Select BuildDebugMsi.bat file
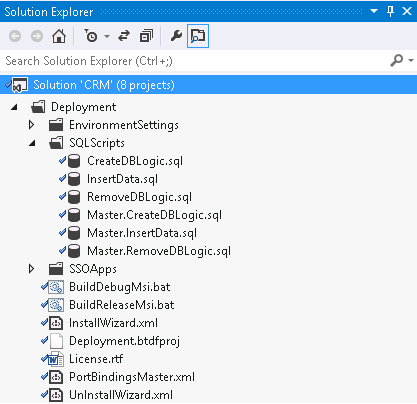Screen dimensions: 417x404 (x=119, y=287)
